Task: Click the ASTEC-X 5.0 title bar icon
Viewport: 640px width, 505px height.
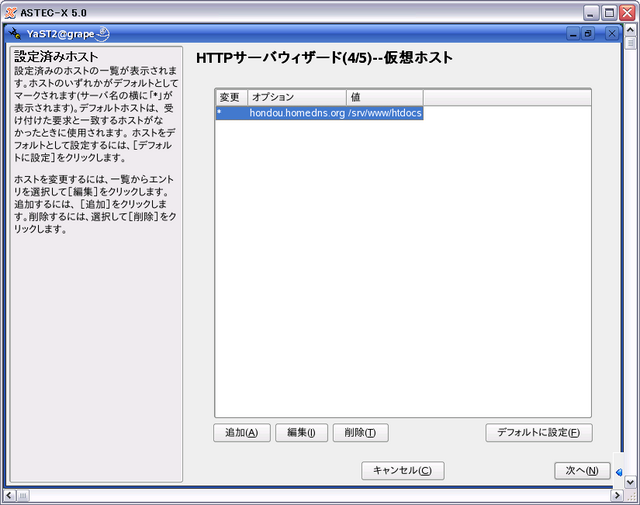Action: [10, 13]
